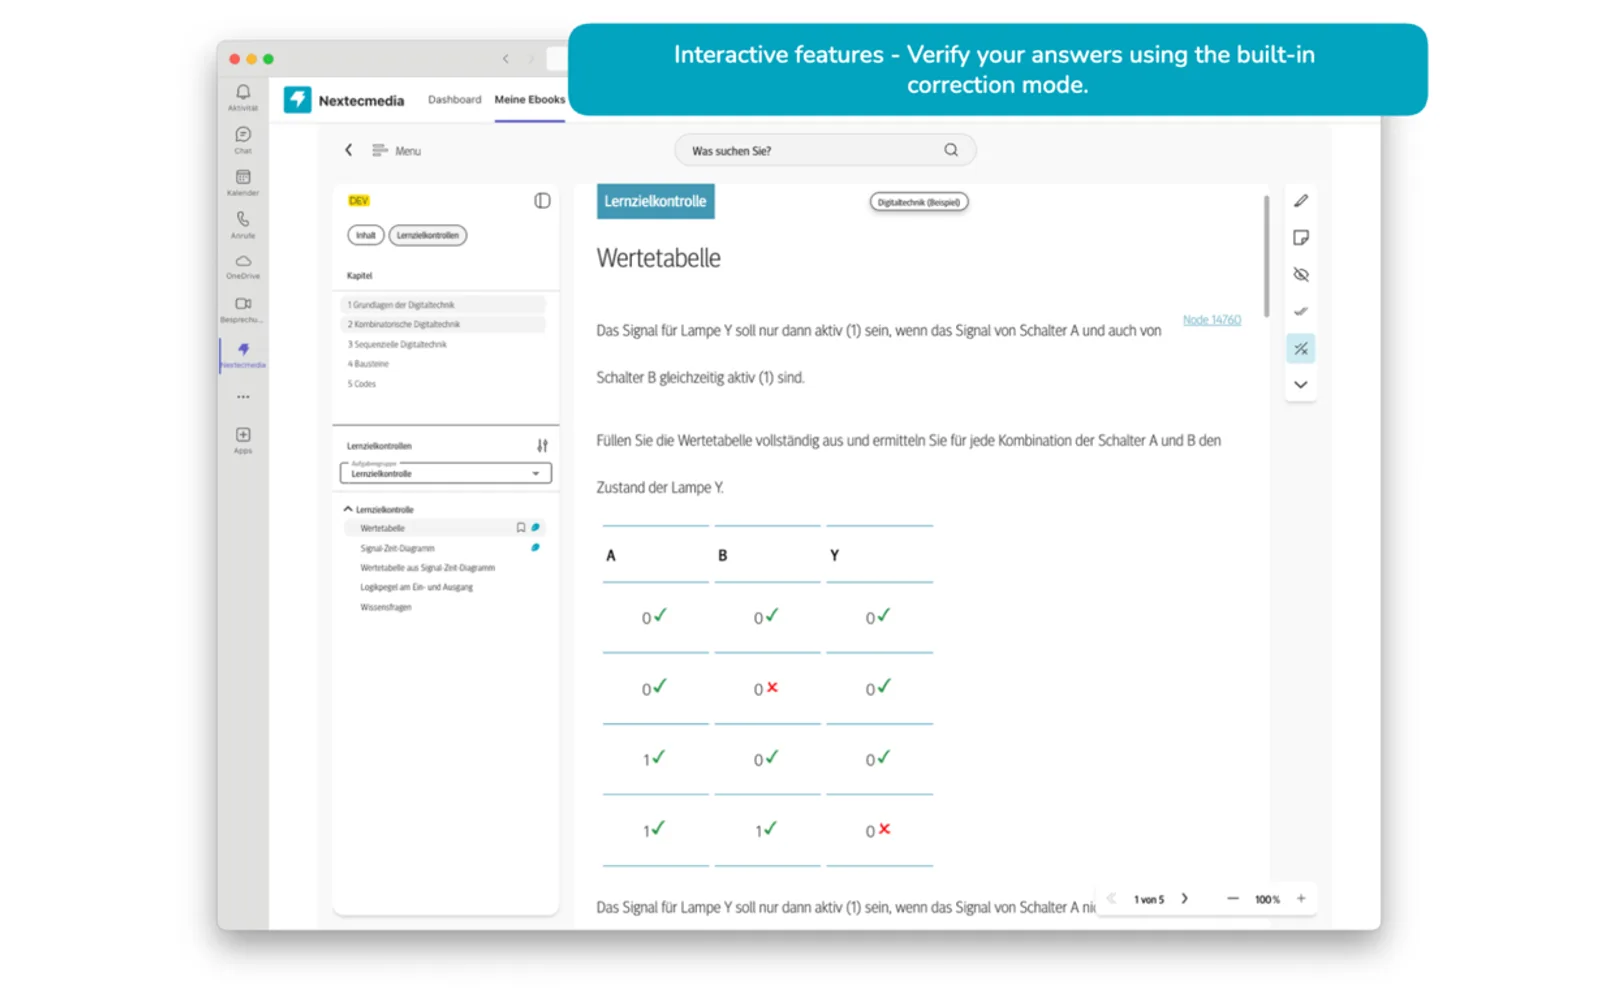This screenshot has height=1000, width=1600.
Task: Open Apps store icon in sidebar
Action: (x=243, y=440)
